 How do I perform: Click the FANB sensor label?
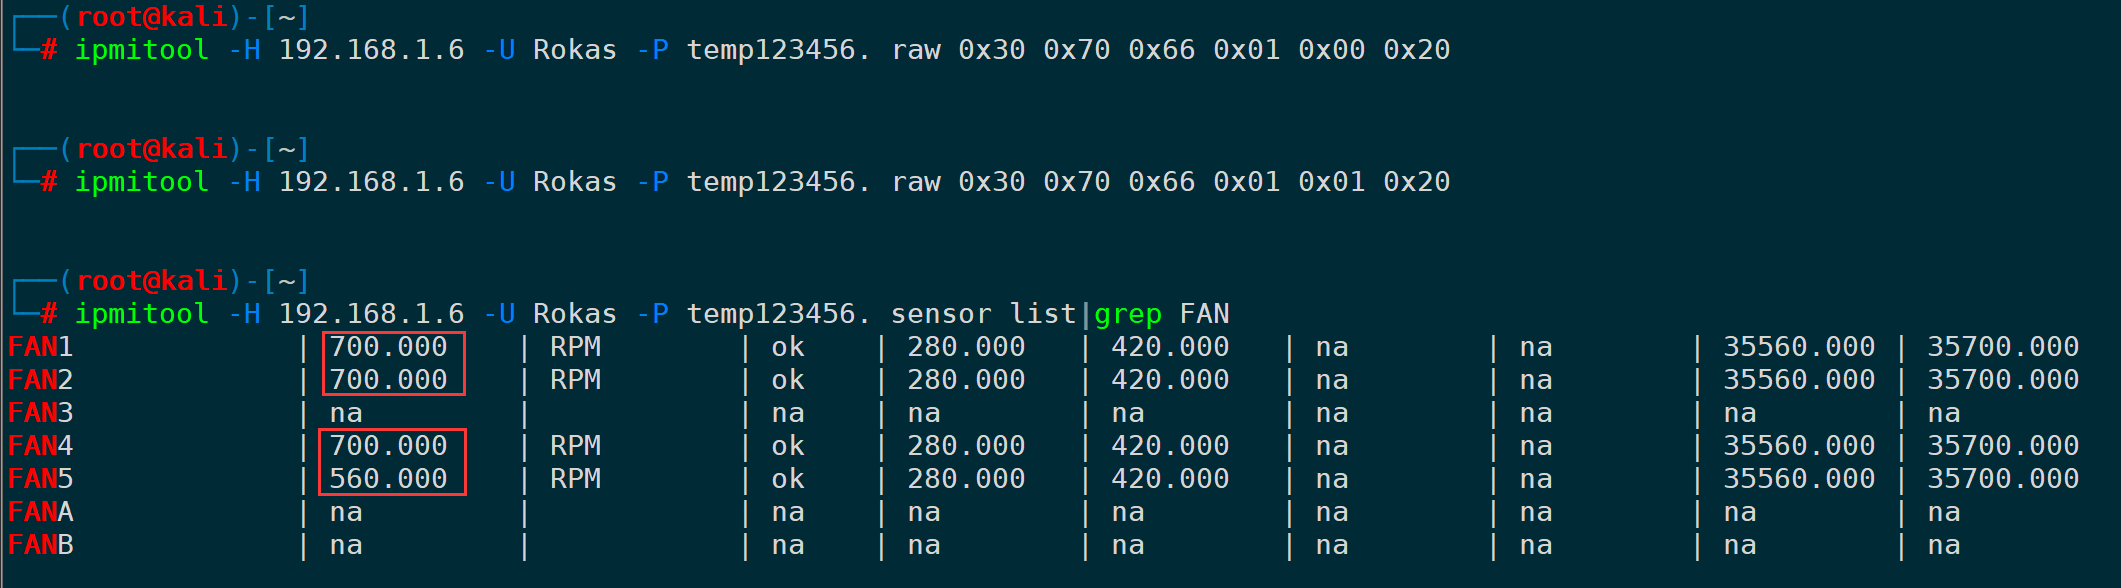click(x=41, y=545)
